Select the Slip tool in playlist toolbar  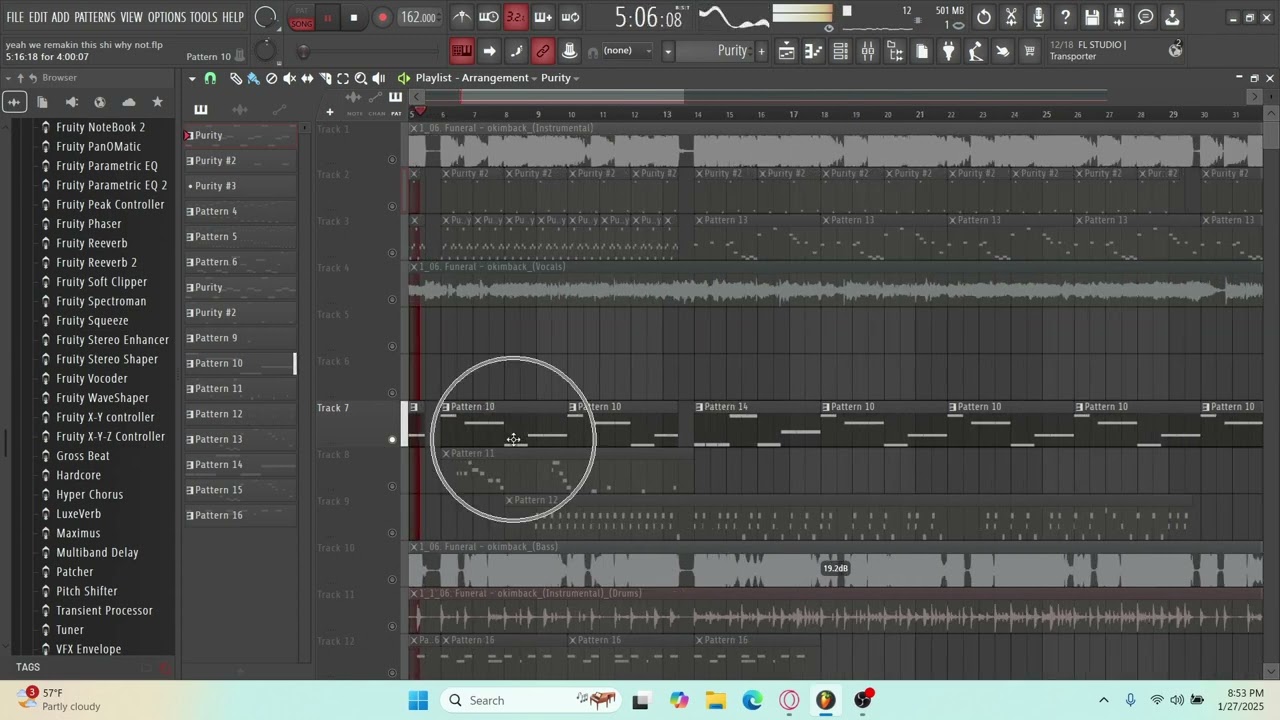click(x=307, y=78)
